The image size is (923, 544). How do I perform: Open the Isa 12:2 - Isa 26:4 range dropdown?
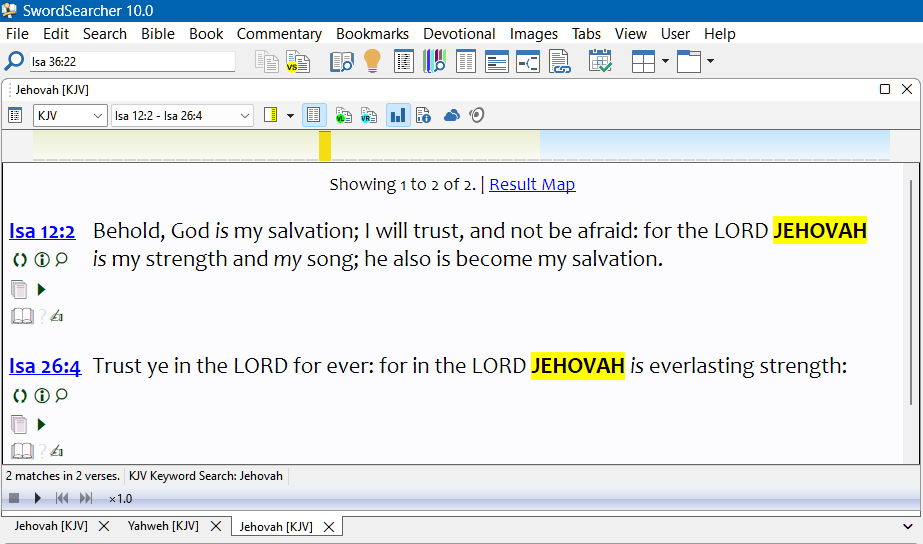coord(182,115)
